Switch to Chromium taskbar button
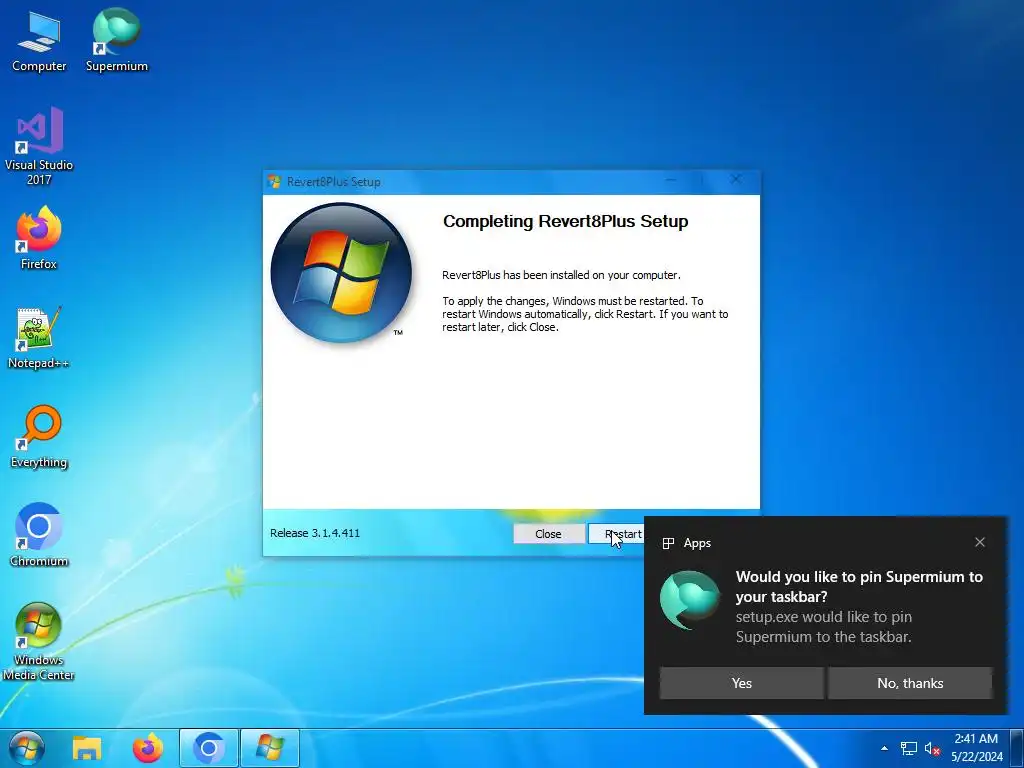 [x=209, y=748]
